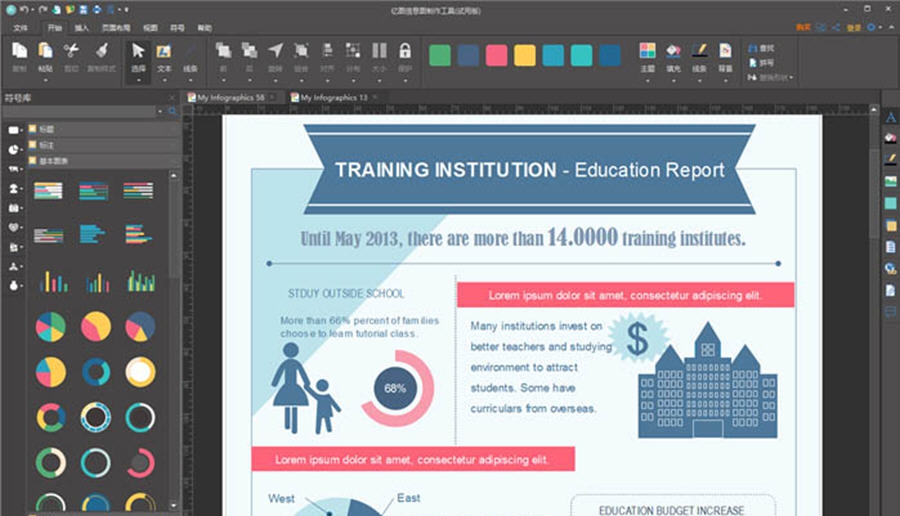900x516 pixels.
Task: Expand the dropdown under Theme
Action: 647,80
